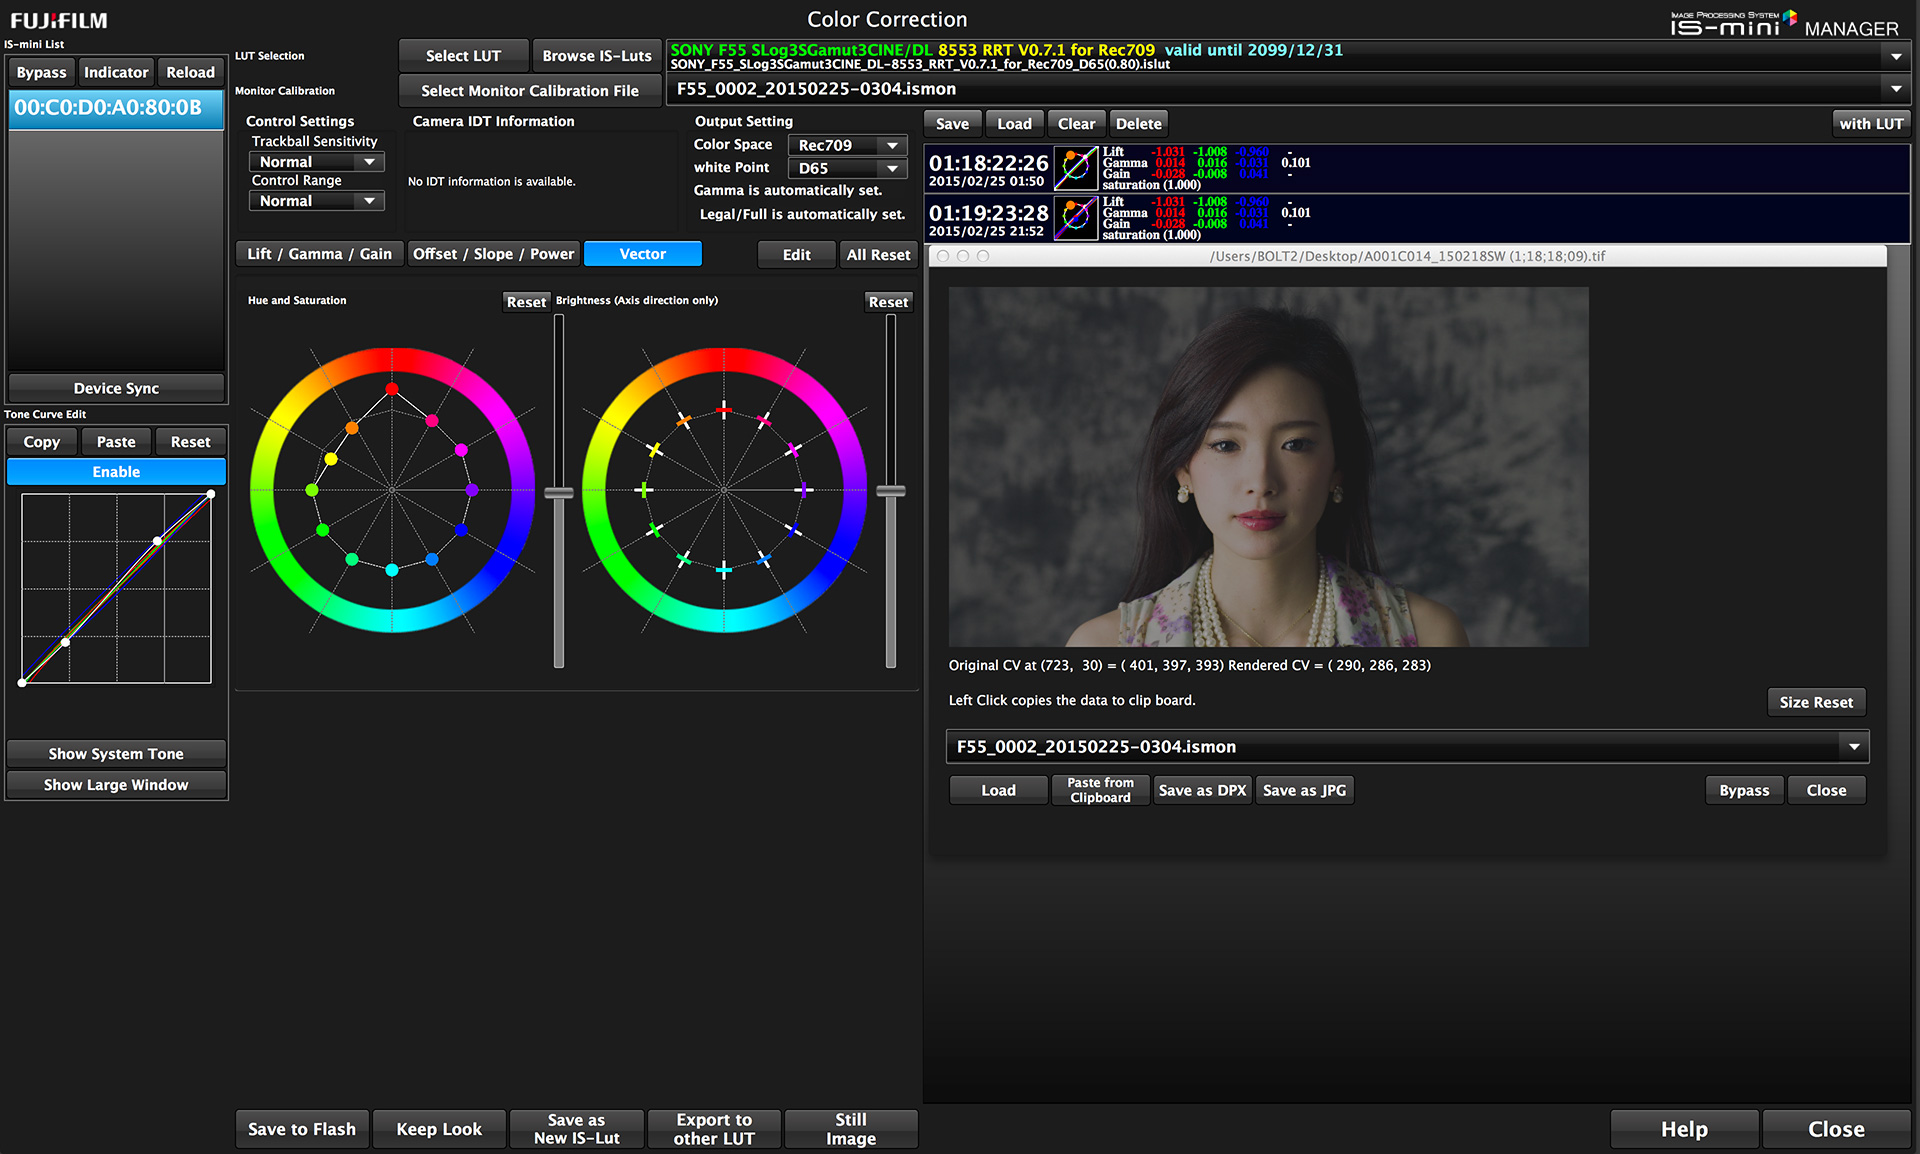
Task: Click the red hue point on saturation wheel
Action: tap(392, 389)
